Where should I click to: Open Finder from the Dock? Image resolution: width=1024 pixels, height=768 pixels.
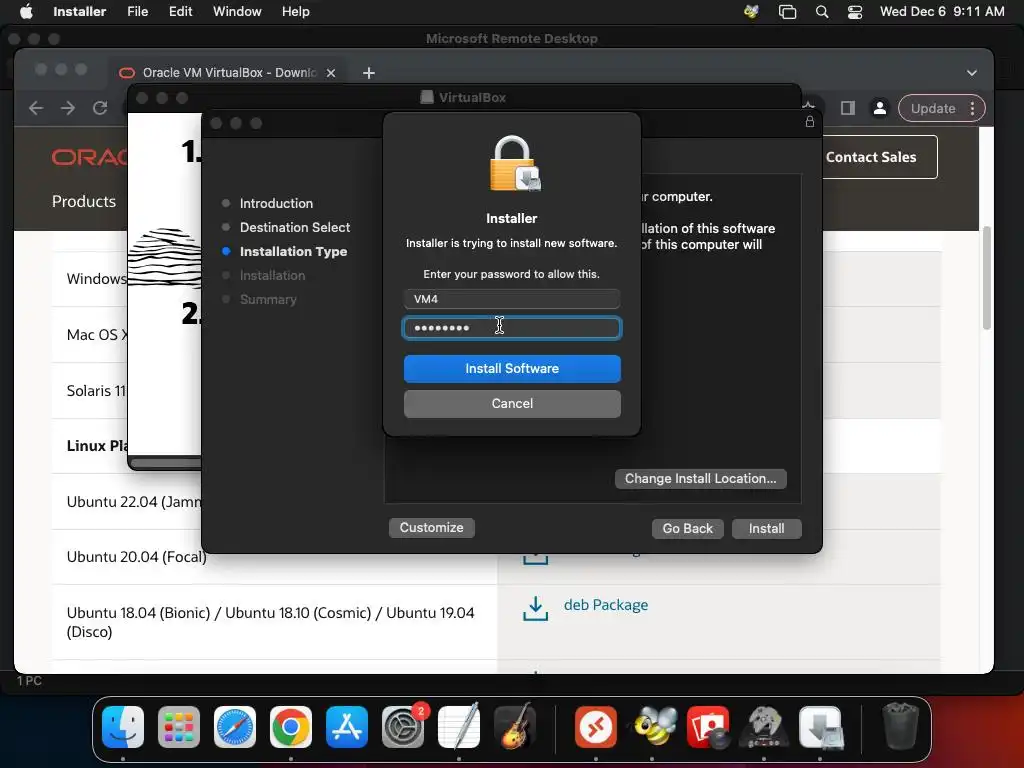pyautogui.click(x=123, y=726)
